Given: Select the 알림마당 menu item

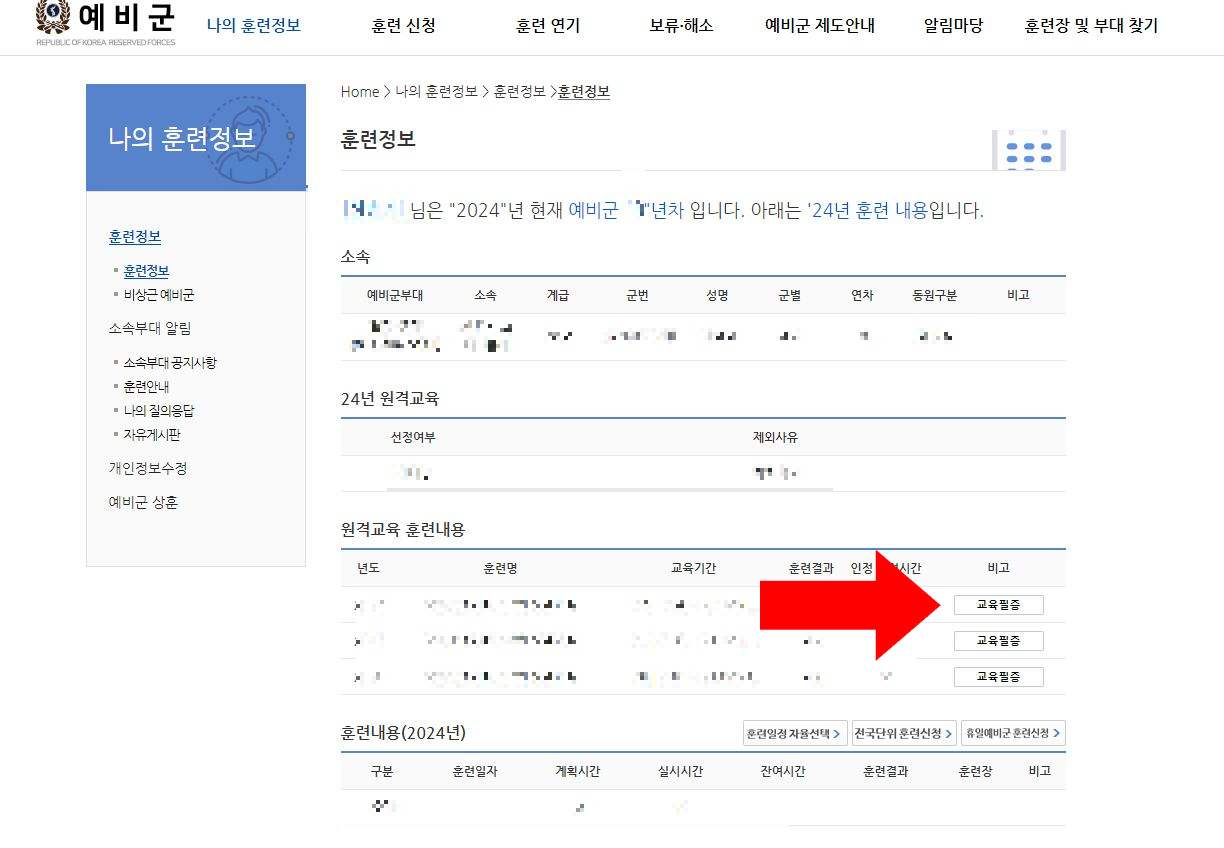Looking at the screenshot, I should pyautogui.click(x=952, y=25).
